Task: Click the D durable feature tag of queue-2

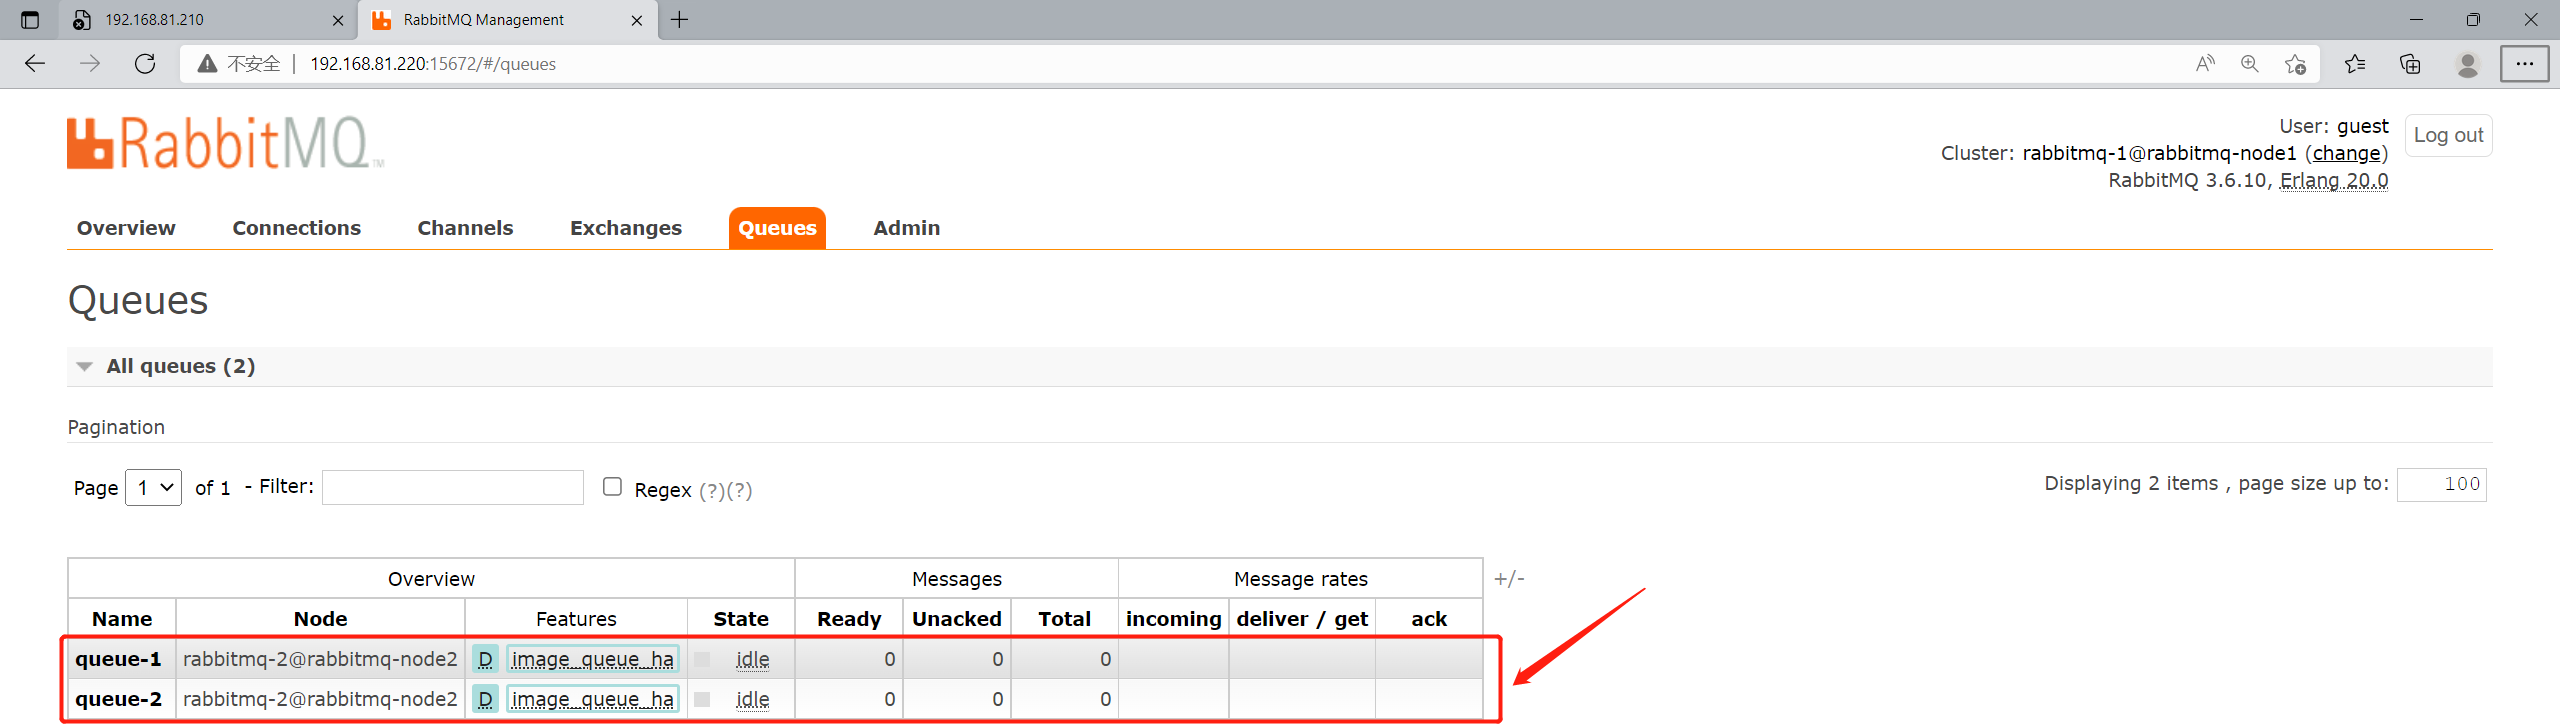Action: (485, 699)
